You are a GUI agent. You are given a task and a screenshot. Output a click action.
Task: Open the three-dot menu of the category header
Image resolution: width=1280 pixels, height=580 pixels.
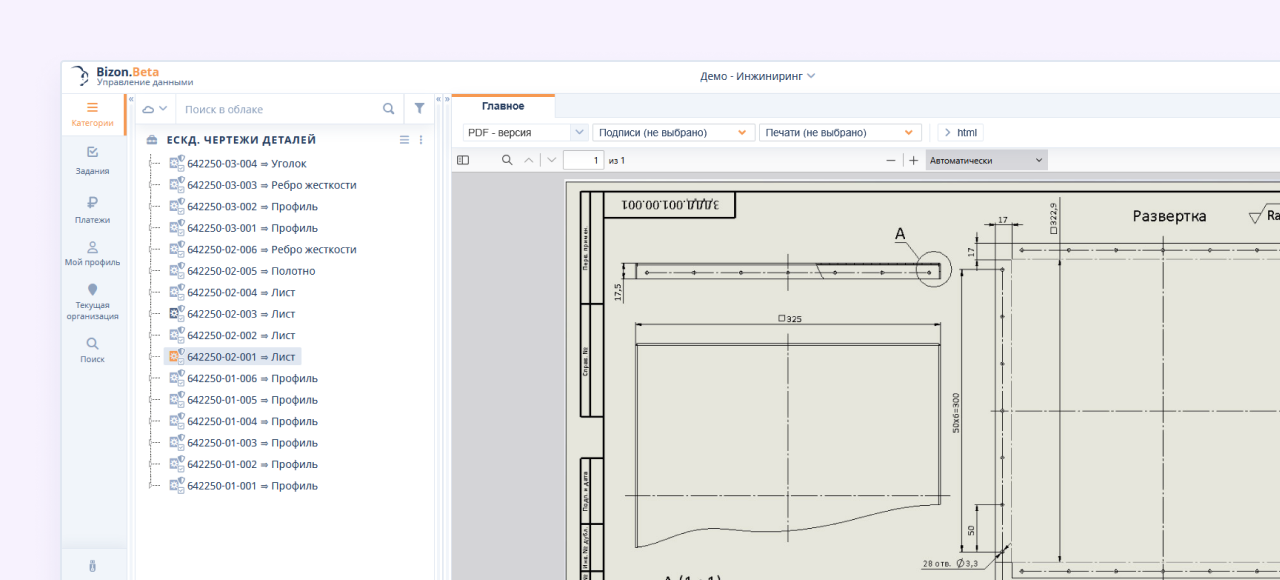coord(421,140)
